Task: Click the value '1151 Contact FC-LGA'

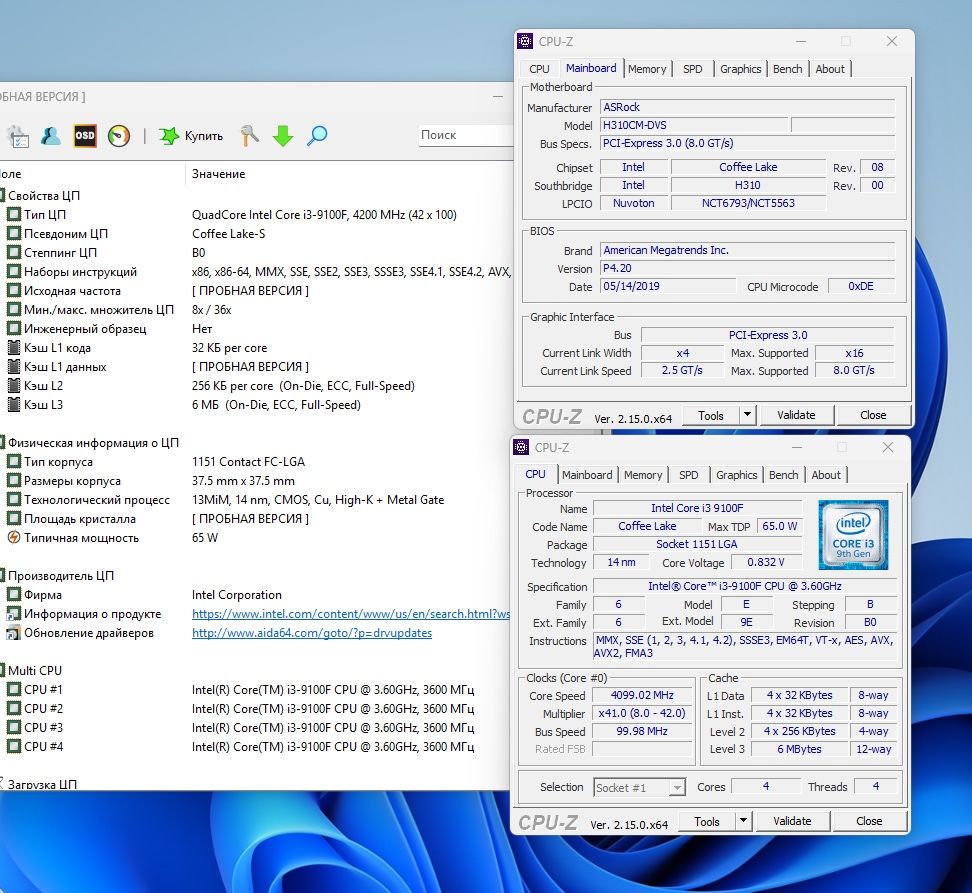Action: click(x=249, y=462)
